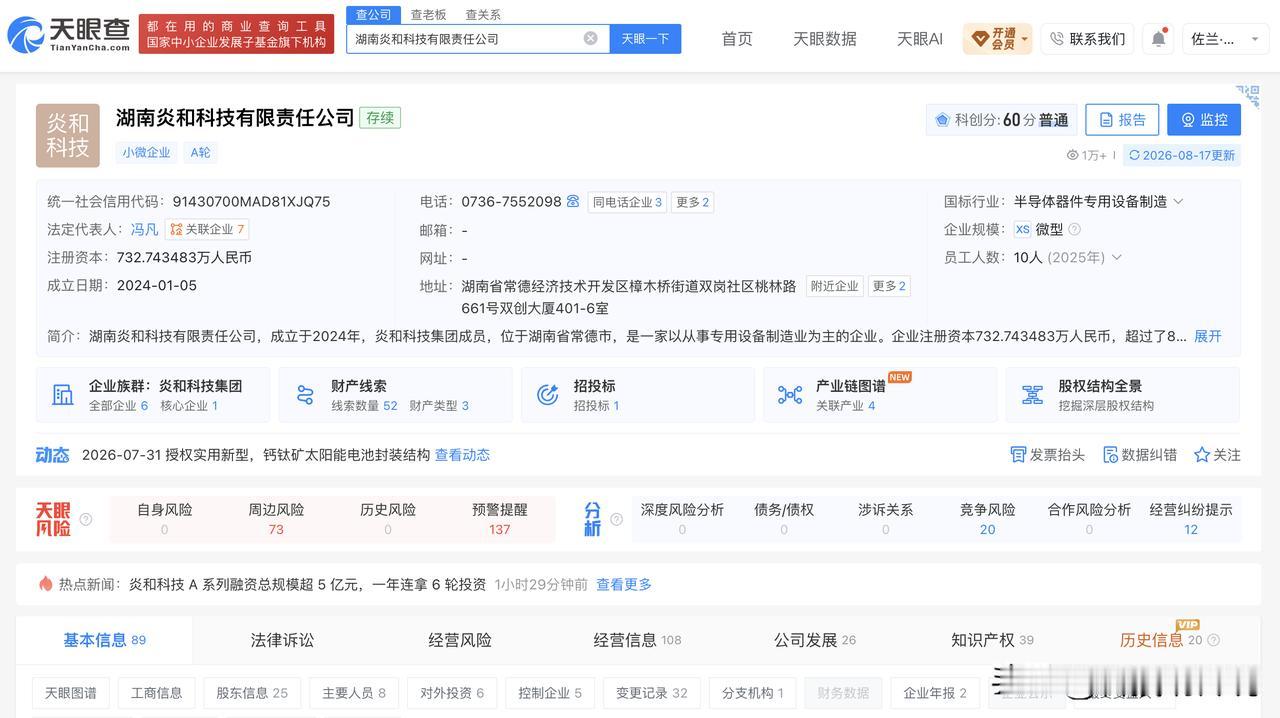Click the 发票抬头 invoice icon link

(x=1047, y=455)
